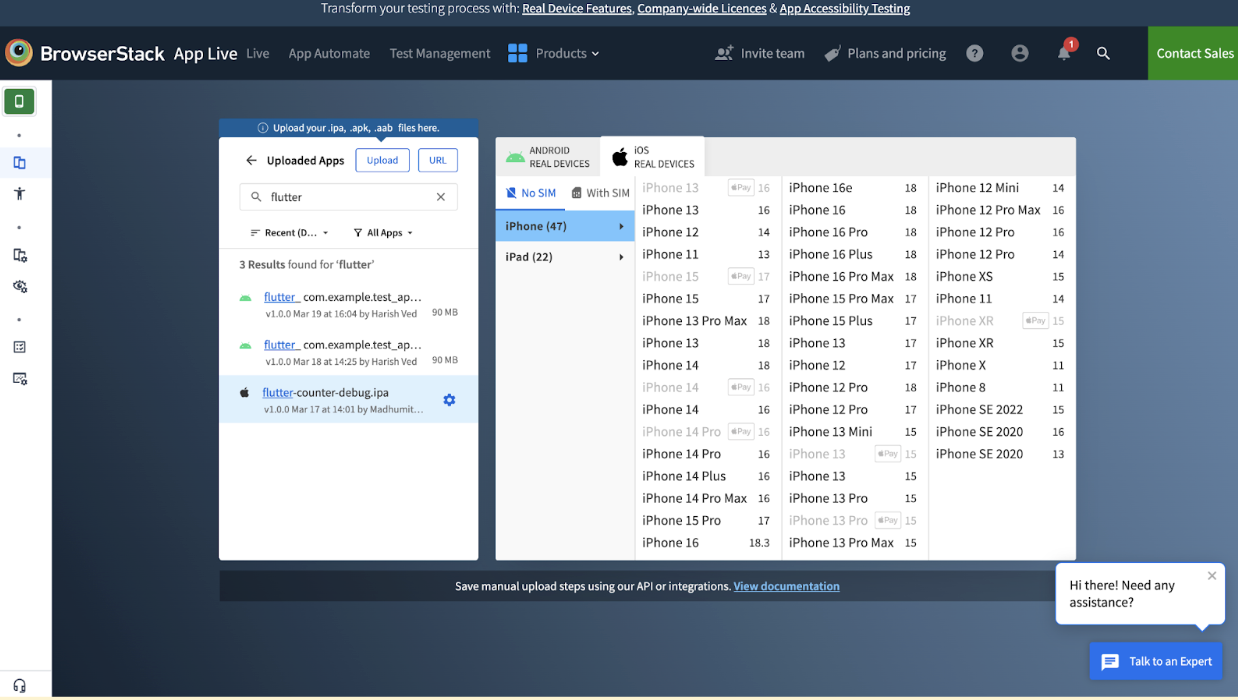Expand the iPad (22) device category
The image size is (1238, 700).
[565, 257]
